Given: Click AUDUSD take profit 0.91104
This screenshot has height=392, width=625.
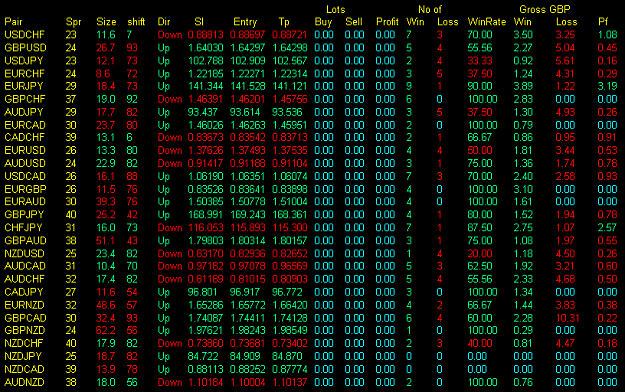Looking at the screenshot, I should pyautogui.click(x=290, y=163).
